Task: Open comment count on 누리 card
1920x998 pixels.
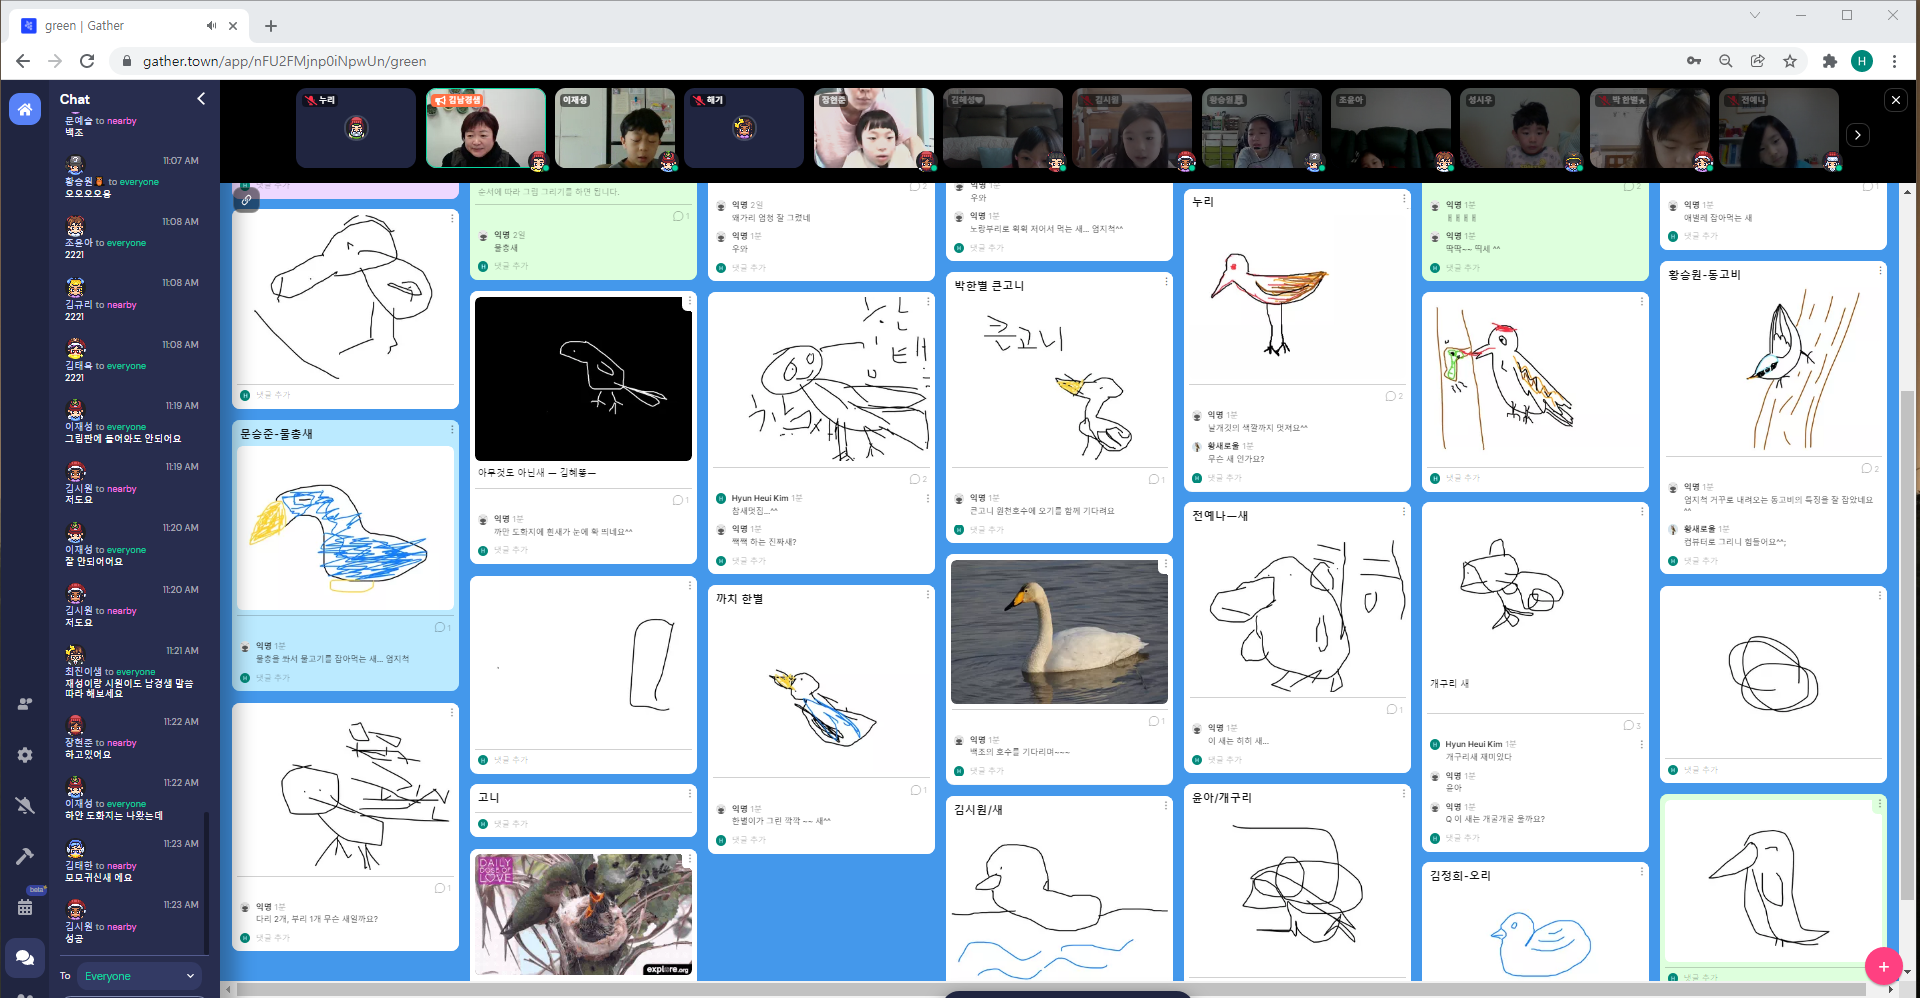Action: click(x=1394, y=397)
